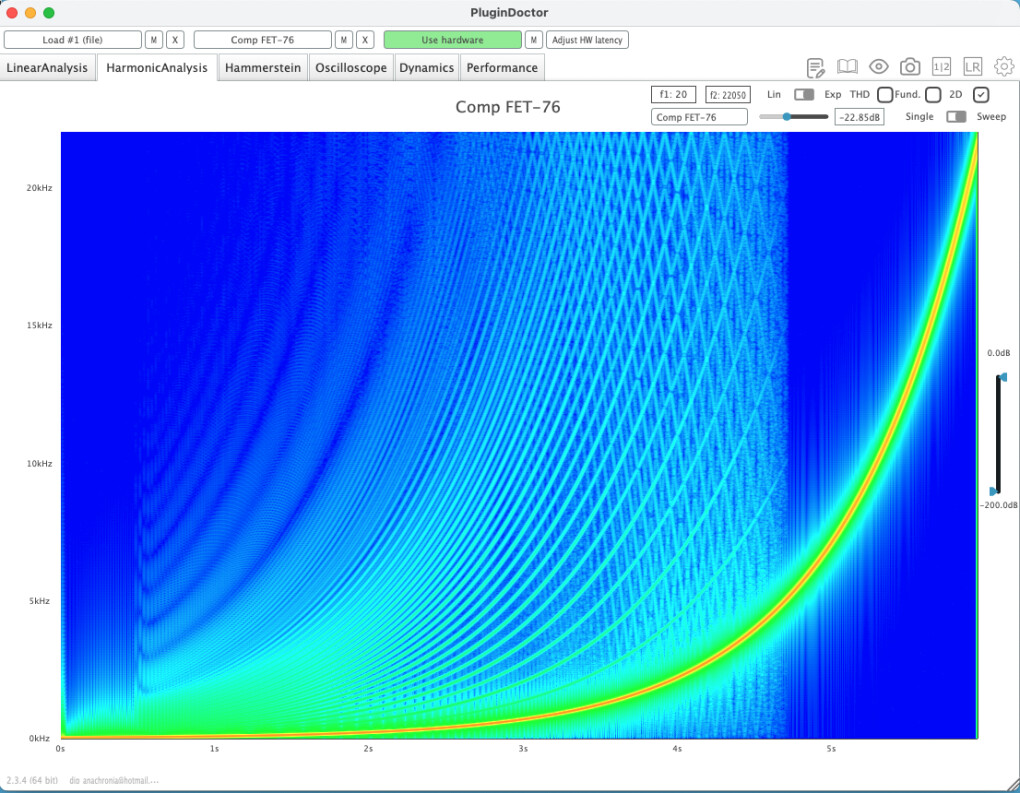The width and height of the screenshot is (1020, 793).
Task: Click the 1|2 comparison icon
Action: point(941,67)
